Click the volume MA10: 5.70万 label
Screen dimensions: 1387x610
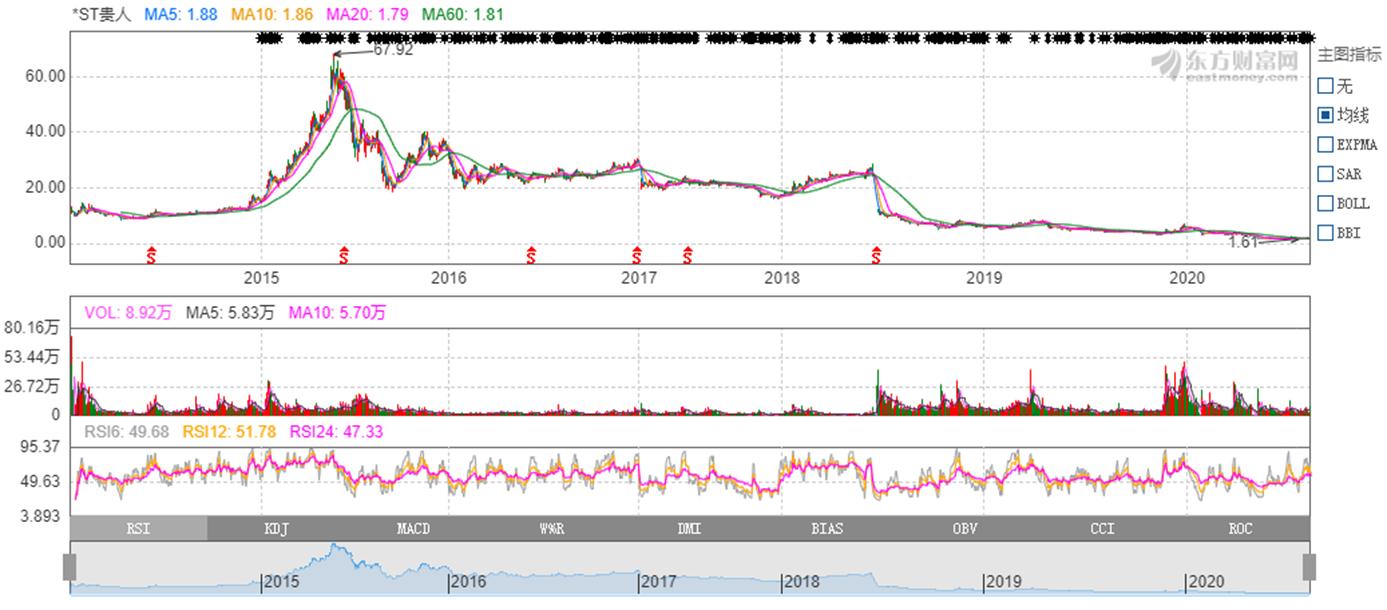click(x=337, y=313)
